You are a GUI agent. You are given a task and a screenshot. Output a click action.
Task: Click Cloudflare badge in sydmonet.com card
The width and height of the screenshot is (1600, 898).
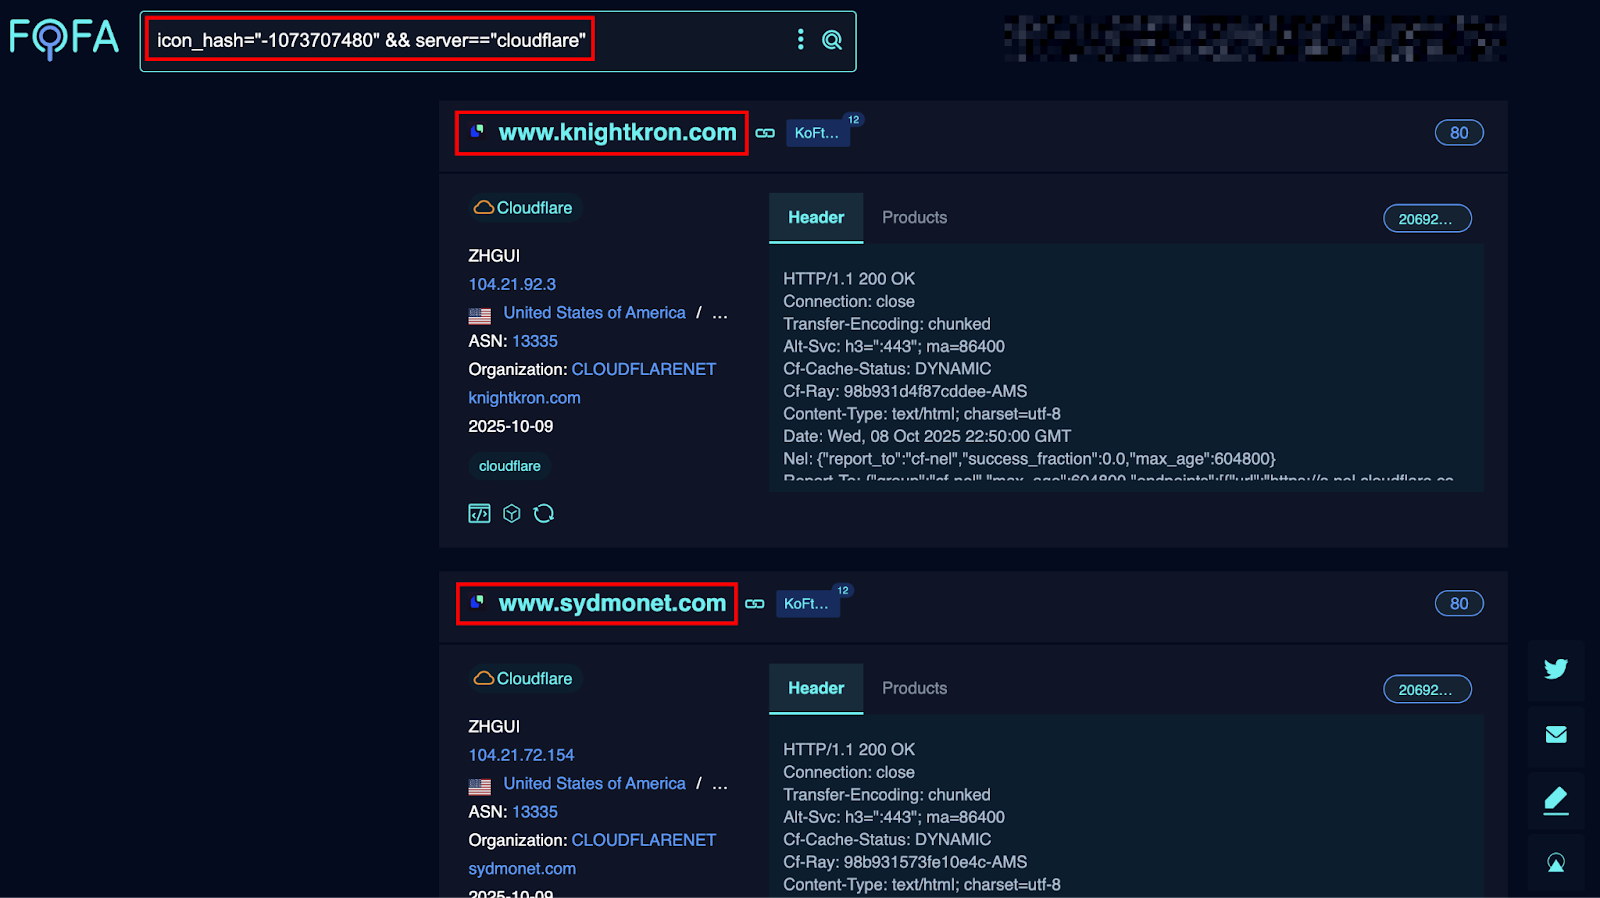(524, 679)
